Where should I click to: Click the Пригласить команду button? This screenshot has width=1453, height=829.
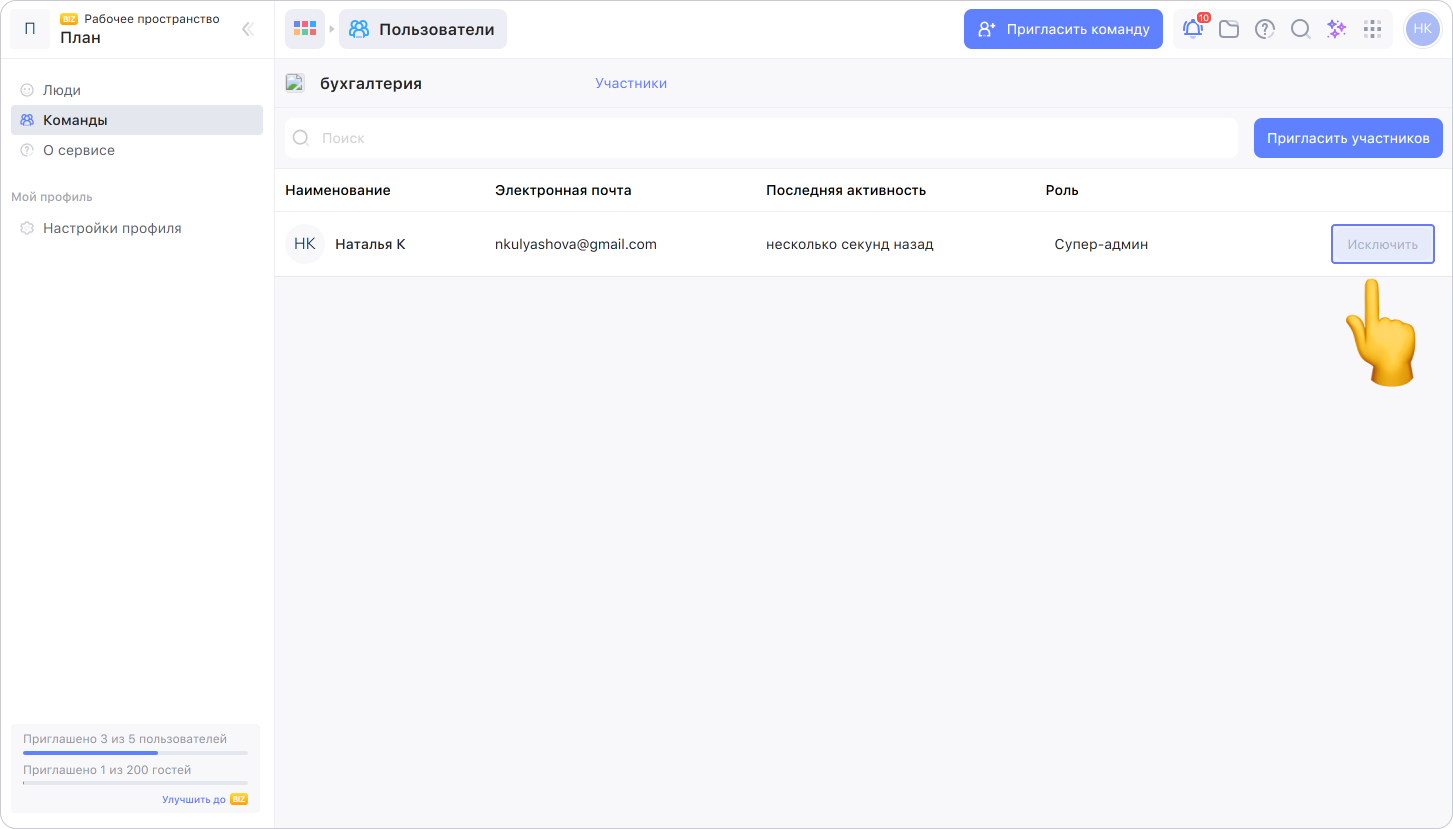[x=1063, y=29]
